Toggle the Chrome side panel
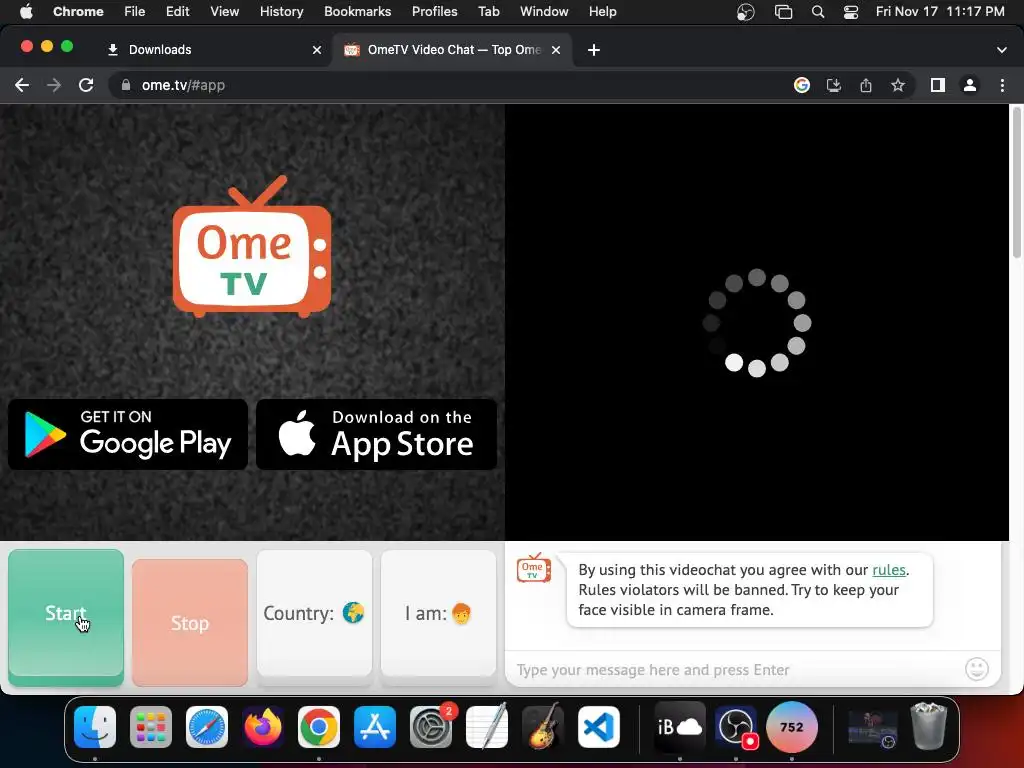 pyautogui.click(x=938, y=85)
